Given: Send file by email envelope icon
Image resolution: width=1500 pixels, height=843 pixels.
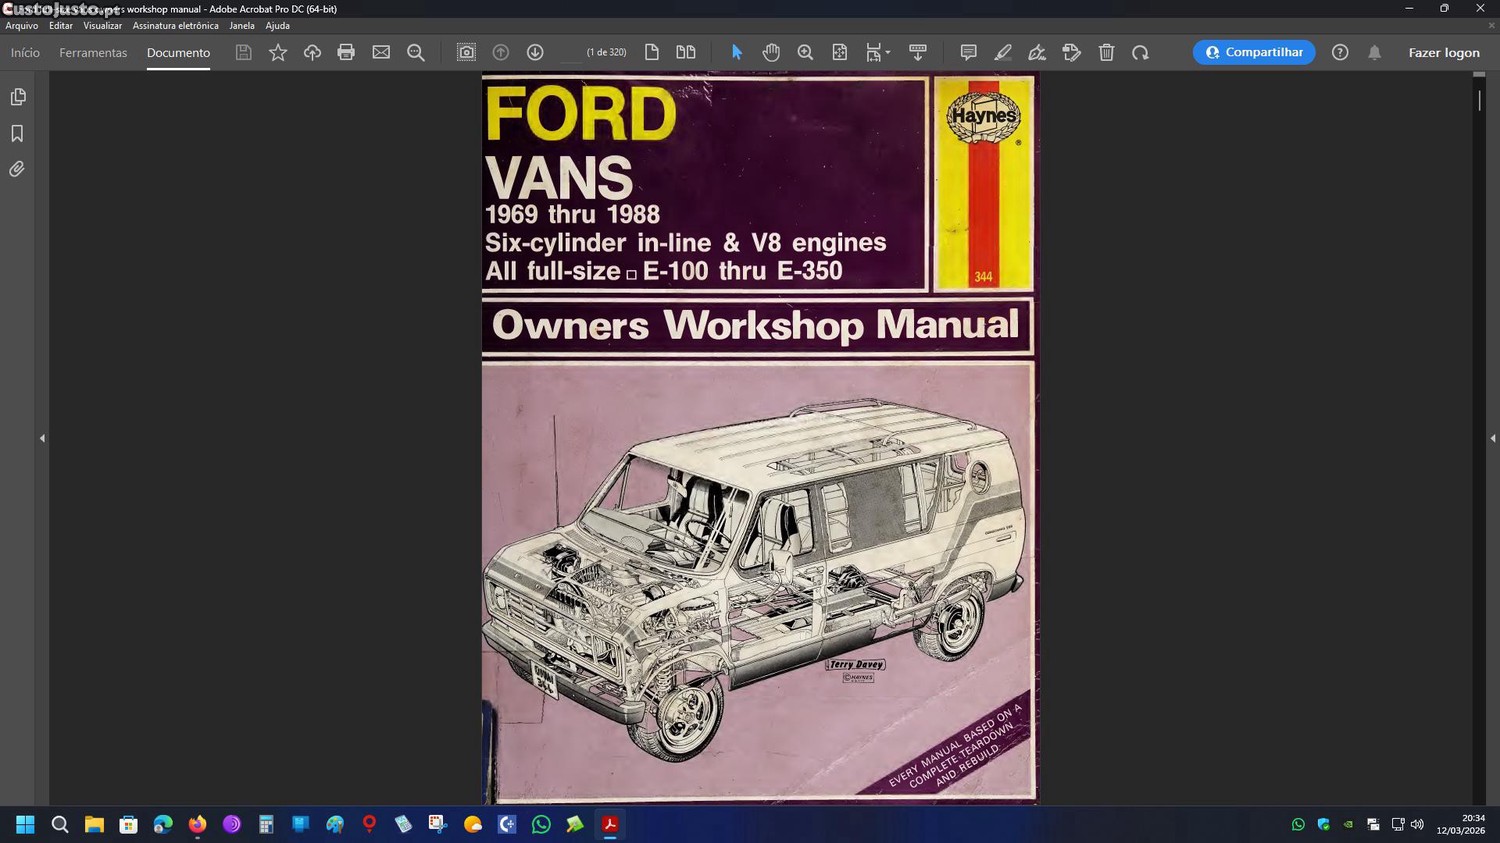Looking at the screenshot, I should [381, 52].
